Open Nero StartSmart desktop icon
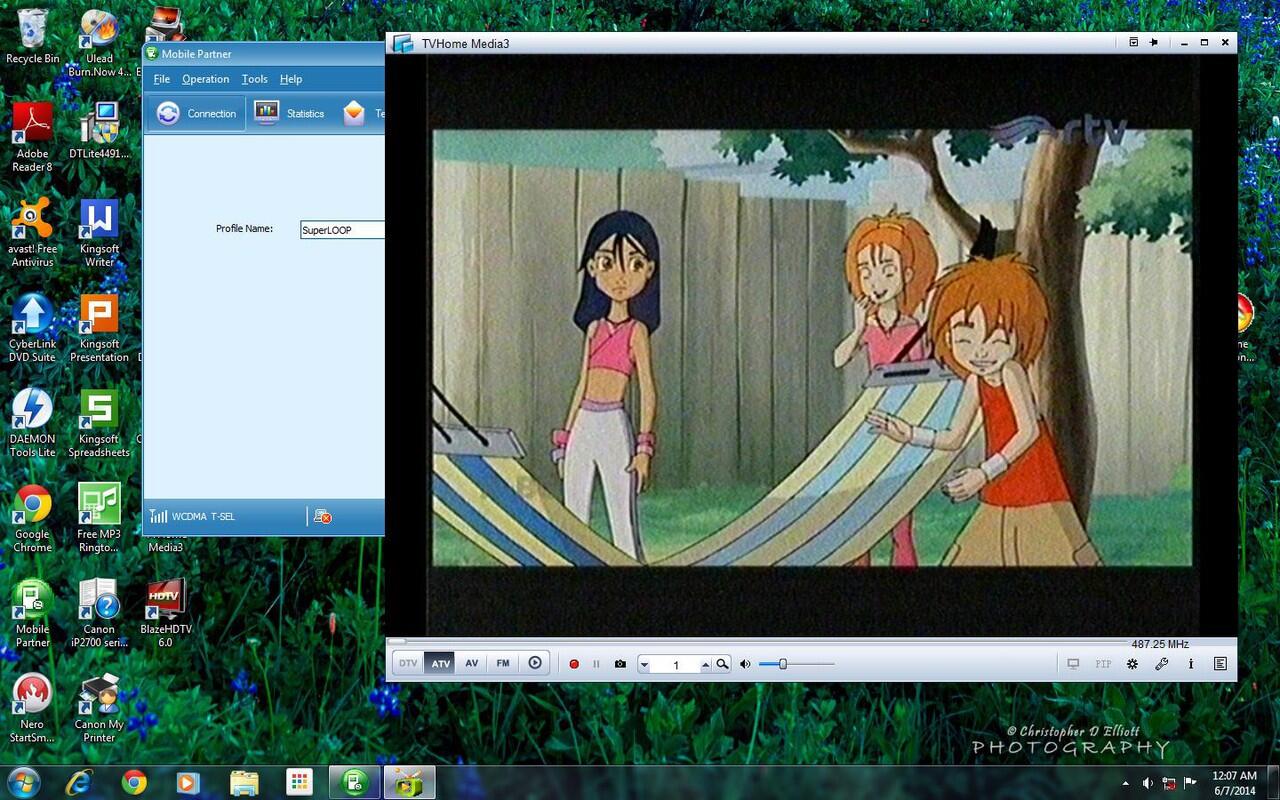 [x=32, y=707]
